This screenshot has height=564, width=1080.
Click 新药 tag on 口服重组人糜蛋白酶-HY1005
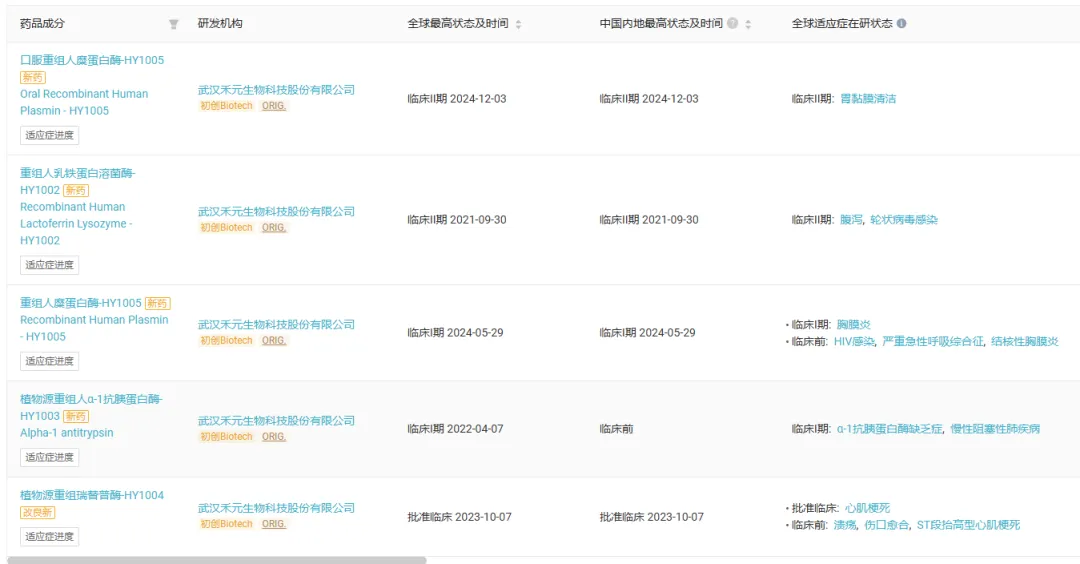(x=33, y=77)
